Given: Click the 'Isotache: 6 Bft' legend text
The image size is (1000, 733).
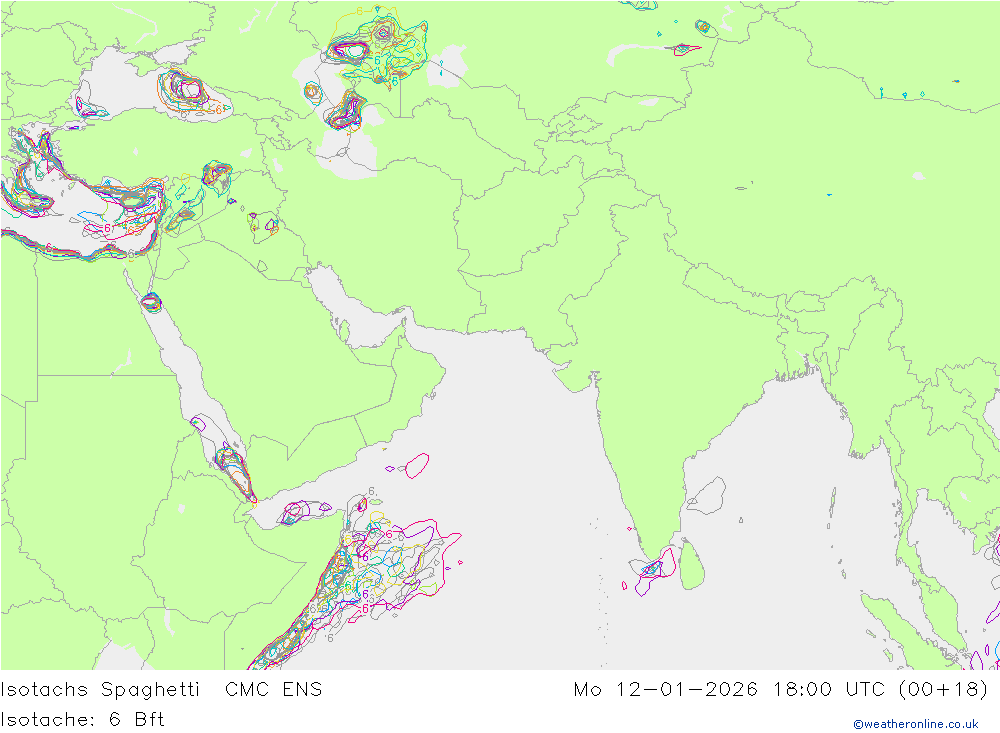Looking at the screenshot, I should [x=82, y=720].
